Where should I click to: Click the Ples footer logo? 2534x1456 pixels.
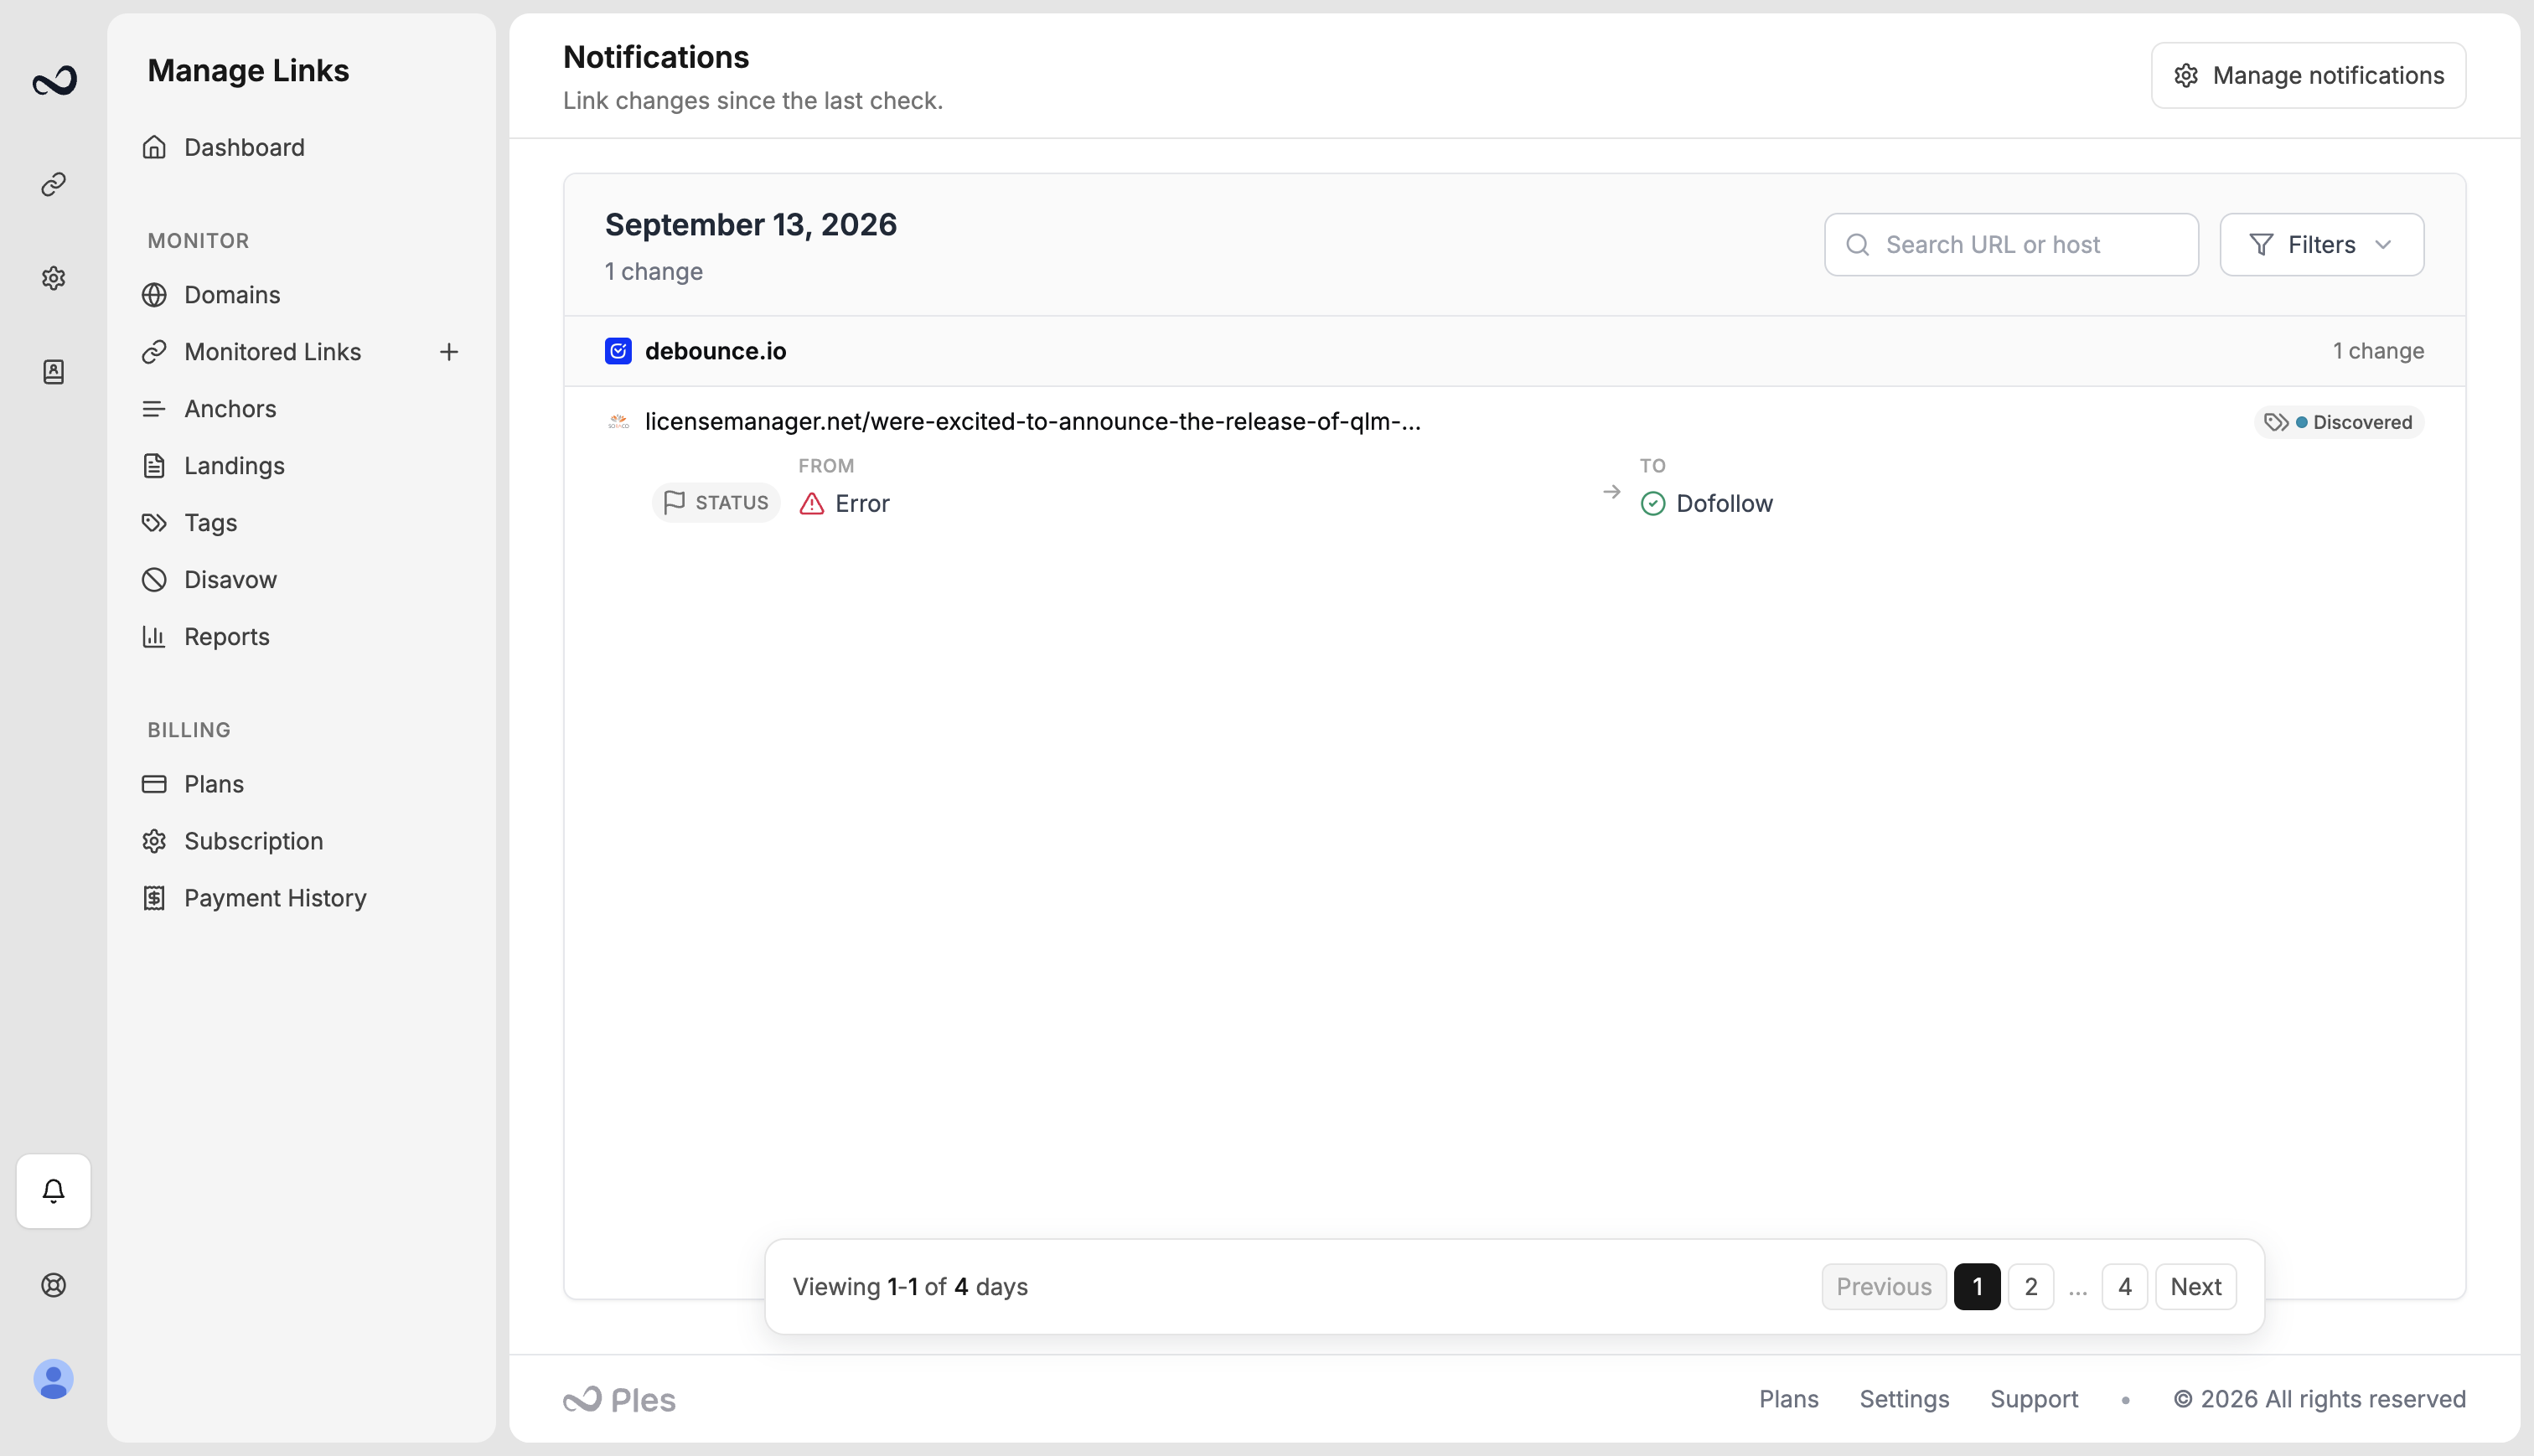tap(619, 1400)
